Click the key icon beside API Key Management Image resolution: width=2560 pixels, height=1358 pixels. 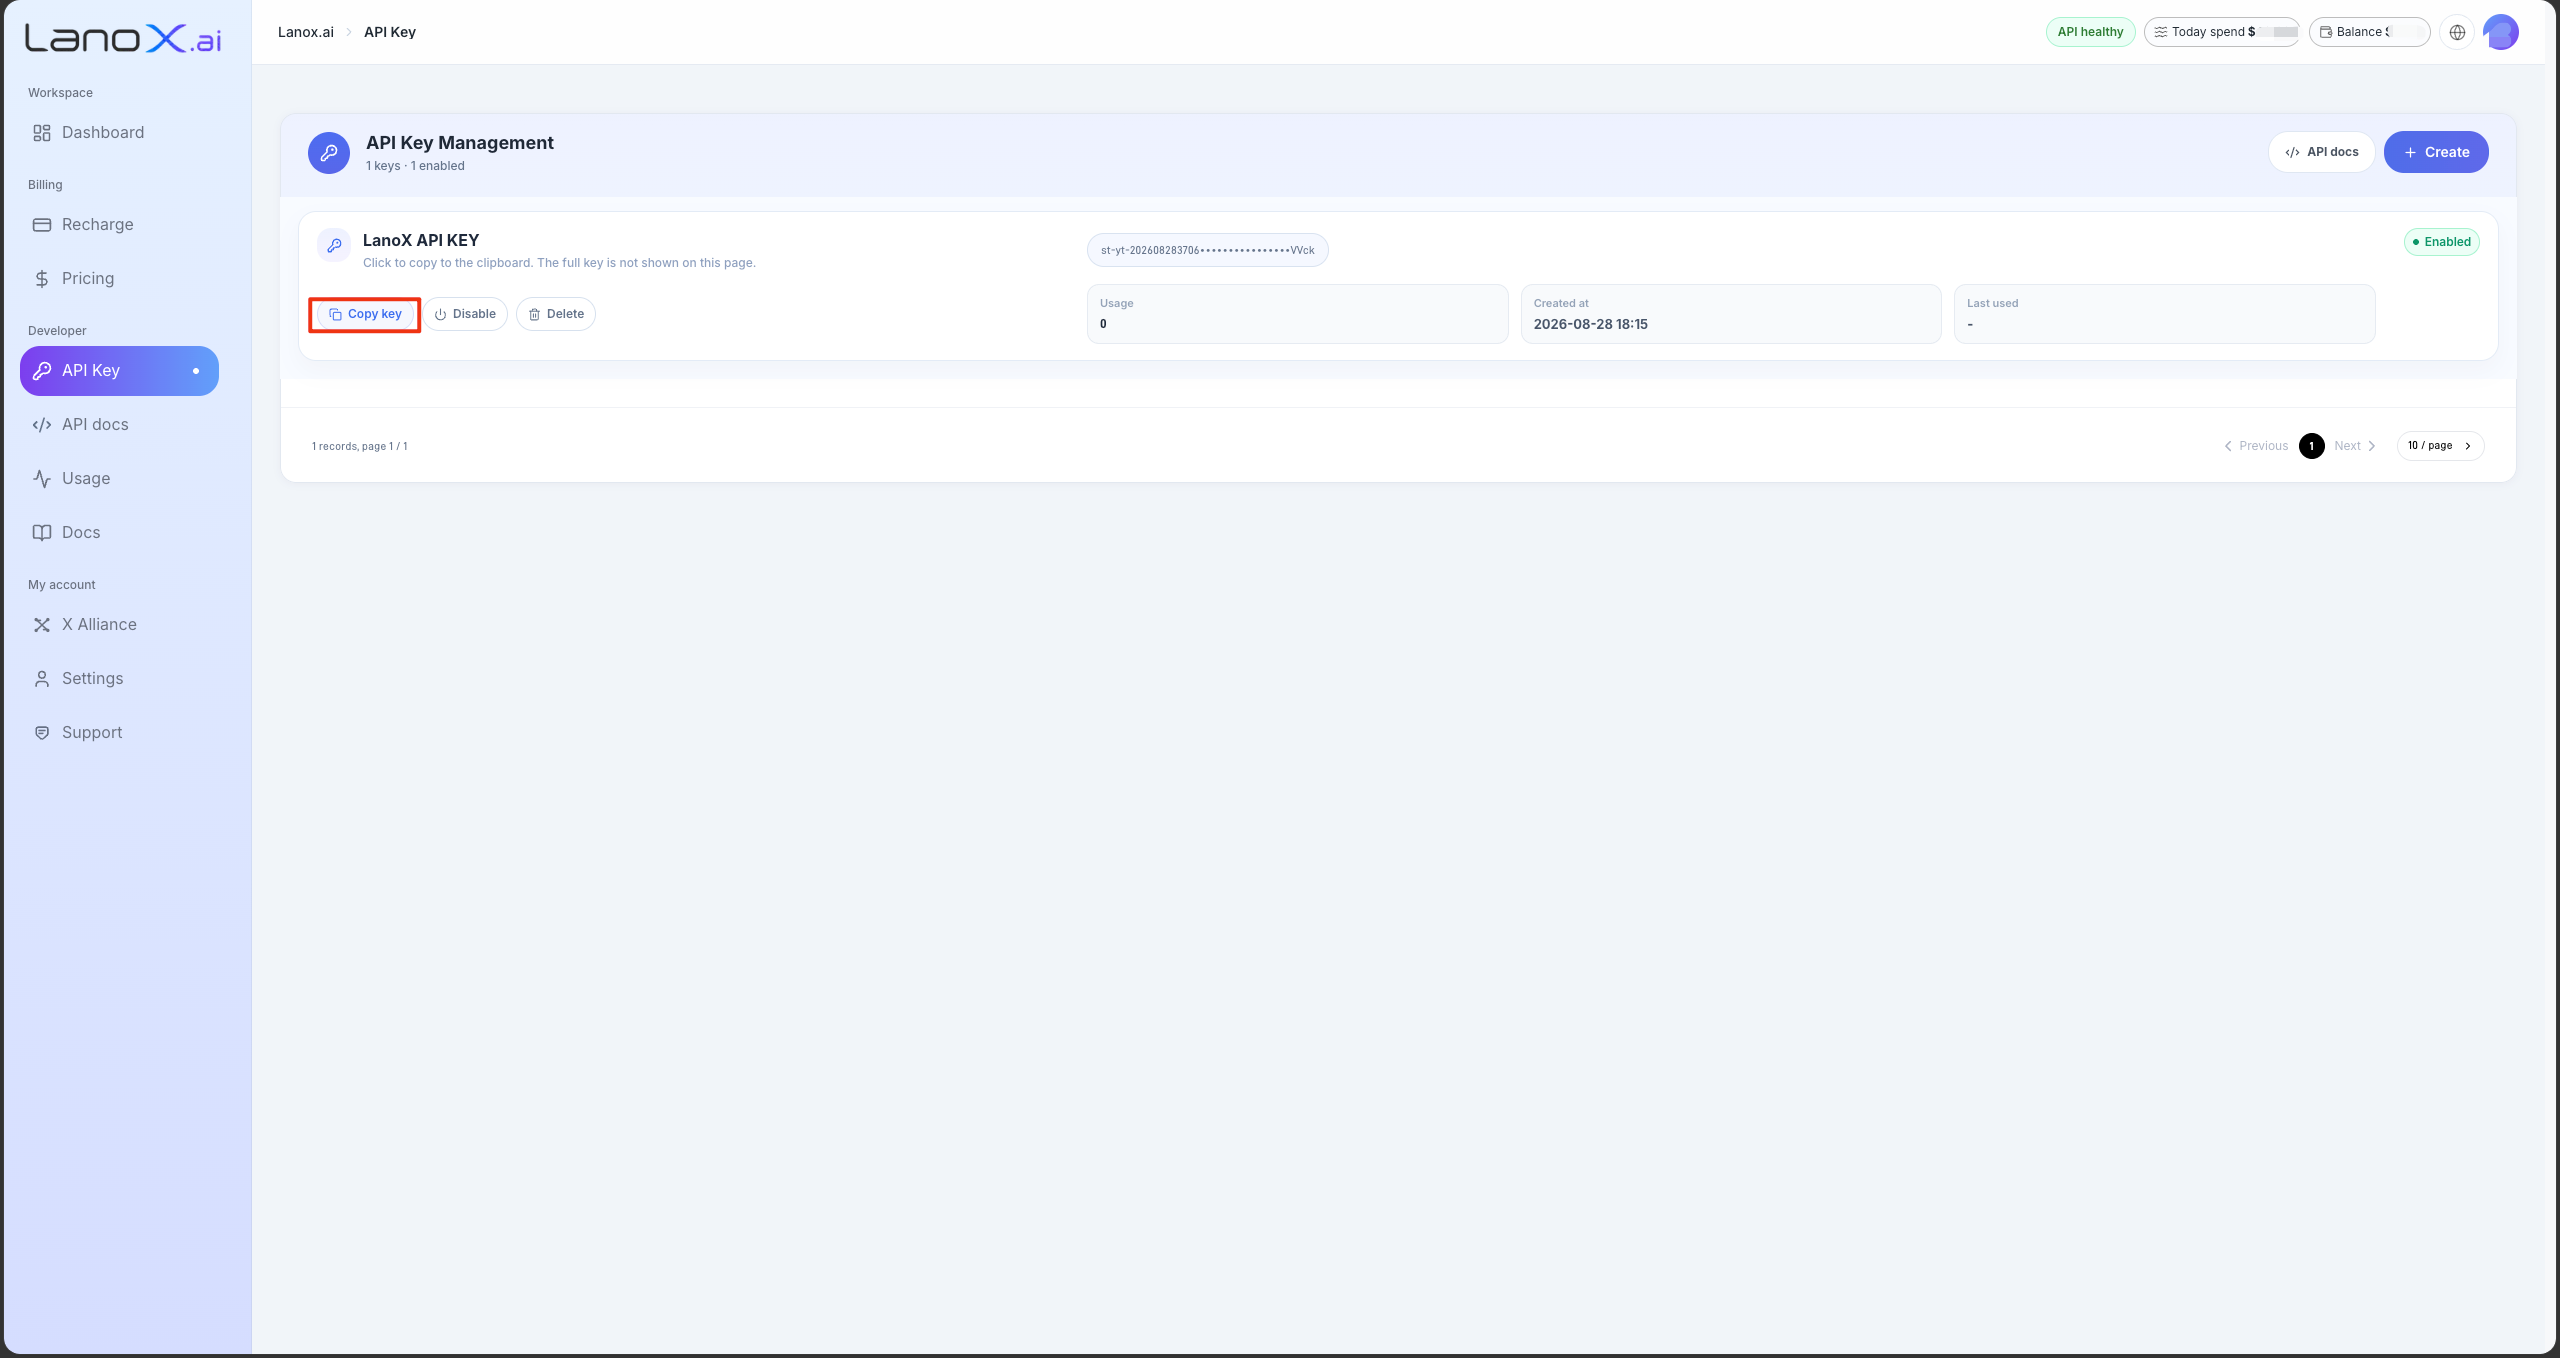click(329, 153)
